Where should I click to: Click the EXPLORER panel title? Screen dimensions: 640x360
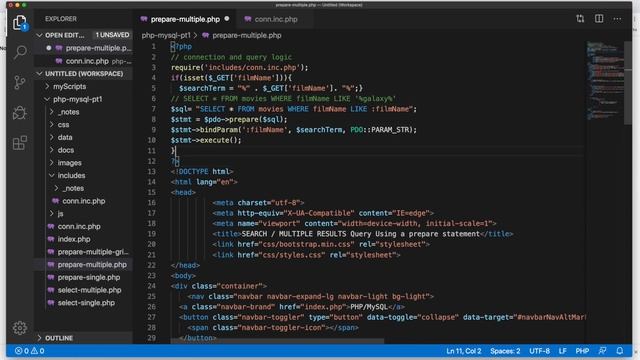pyautogui.click(x=61, y=19)
